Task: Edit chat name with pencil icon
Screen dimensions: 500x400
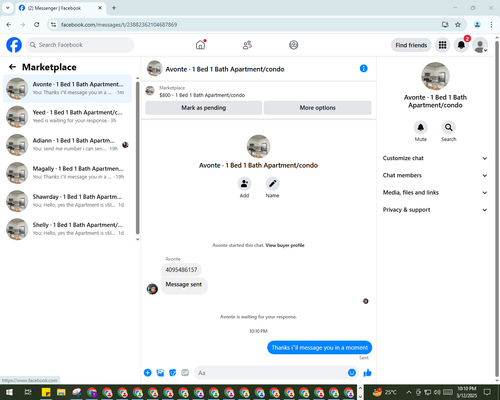Action: pos(272,184)
